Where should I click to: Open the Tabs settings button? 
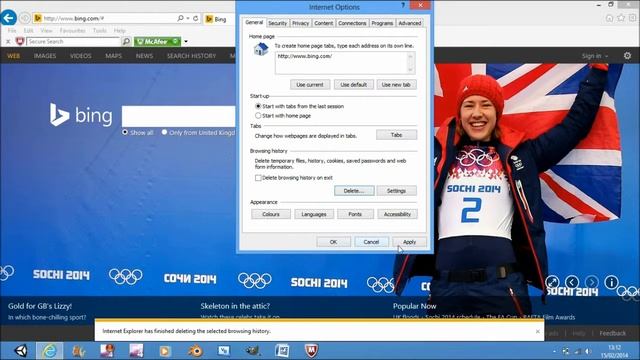[396, 135]
